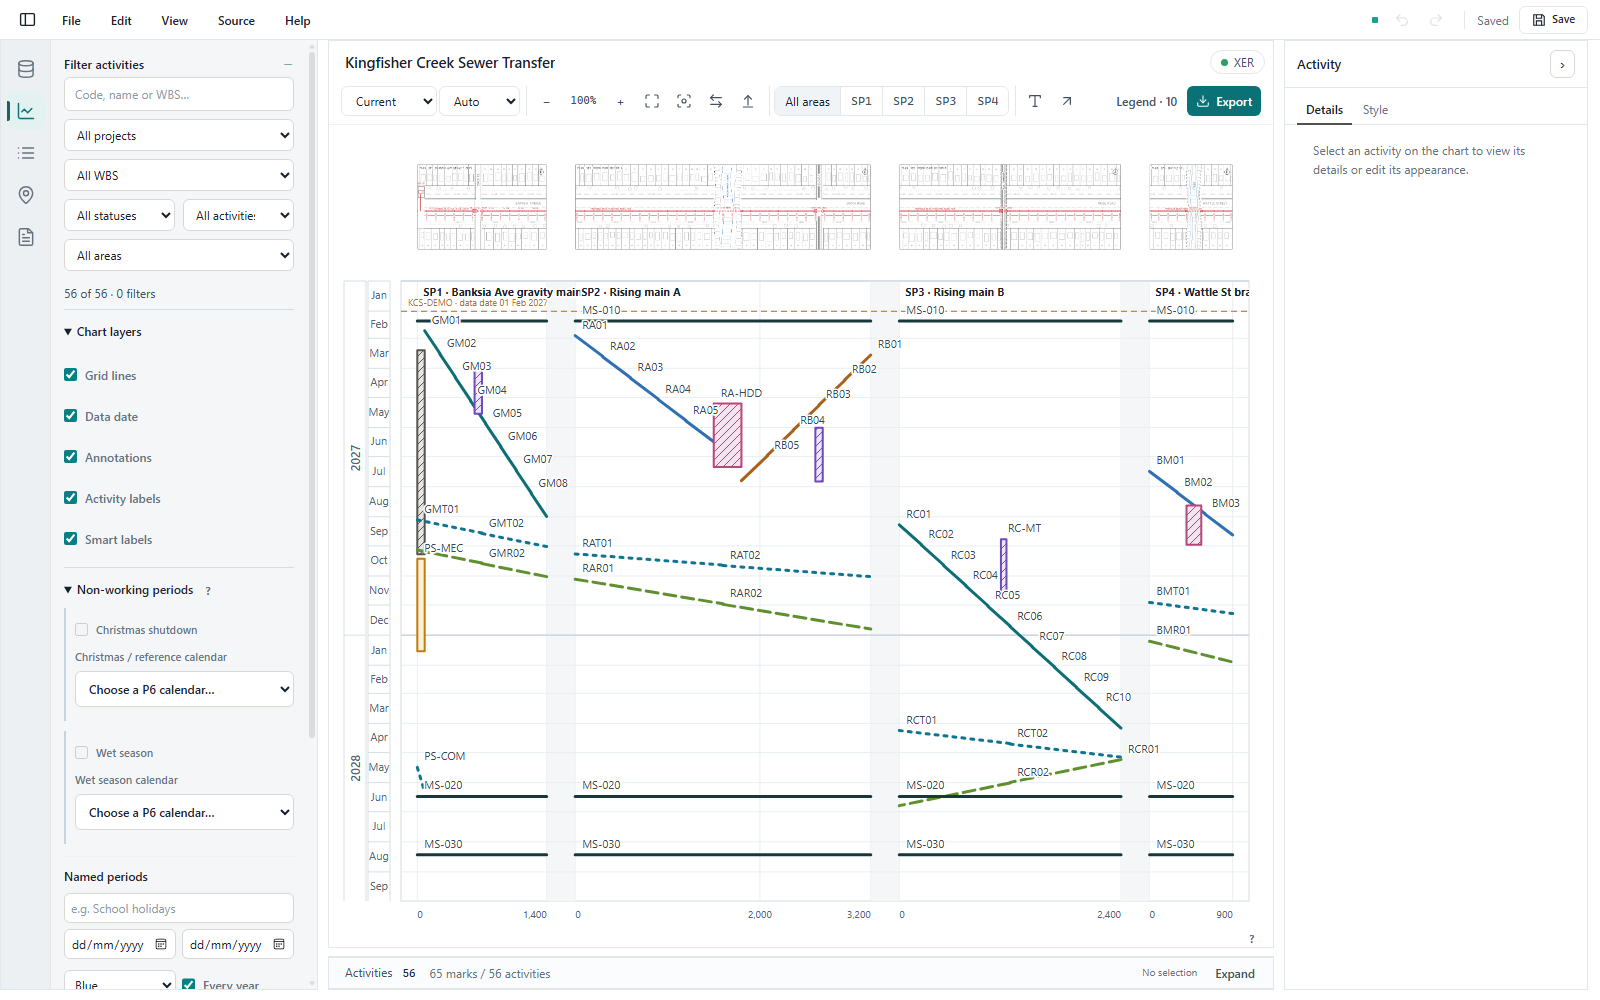
Task: Toggle the Annotations checkbox
Action: (x=70, y=457)
